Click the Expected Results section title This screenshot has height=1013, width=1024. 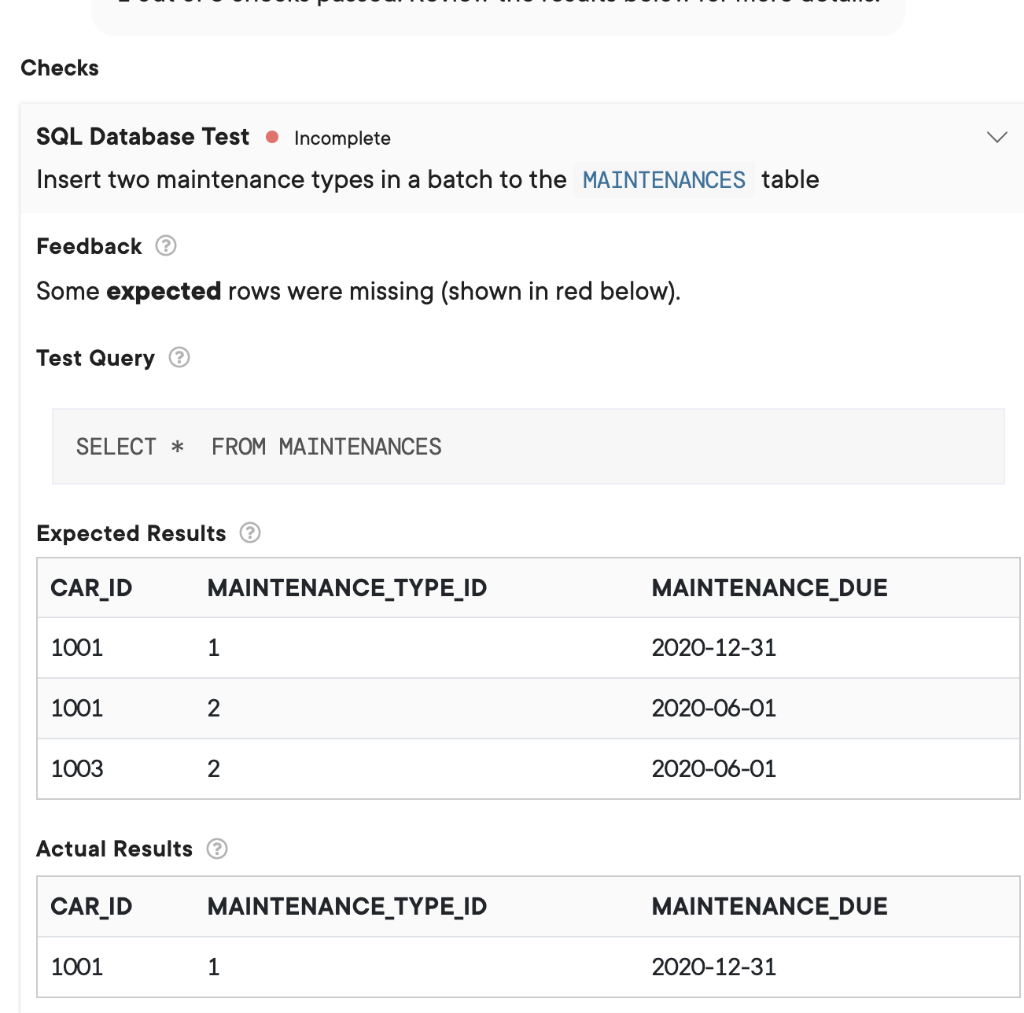(131, 533)
